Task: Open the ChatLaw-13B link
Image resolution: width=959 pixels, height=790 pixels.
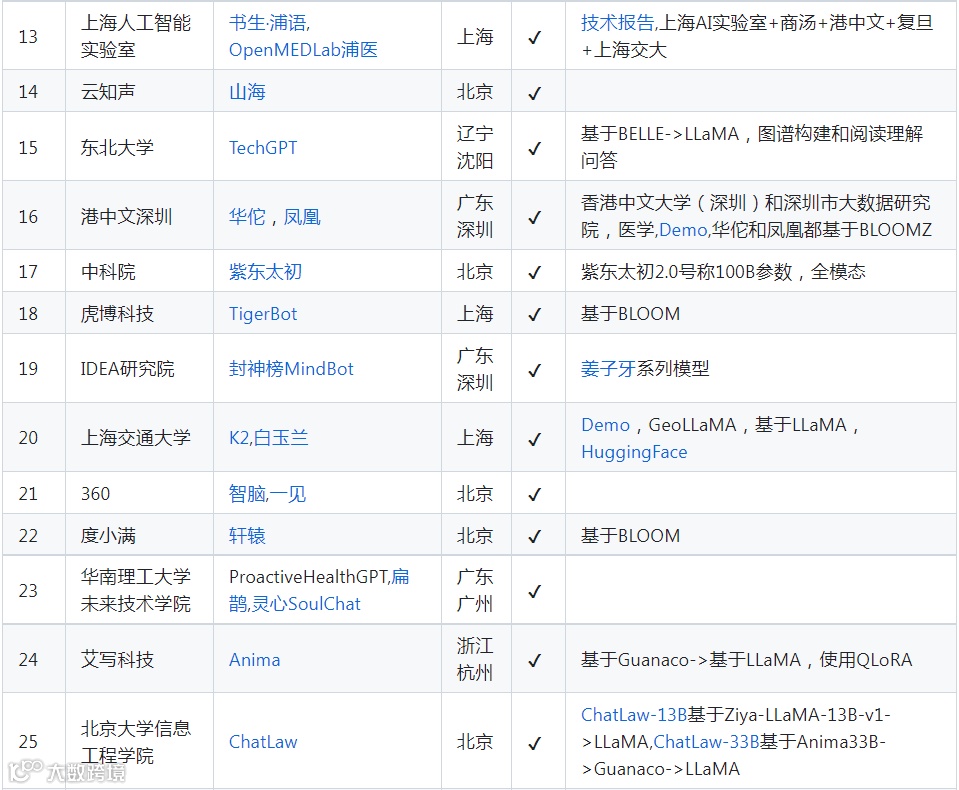Action: [x=634, y=715]
